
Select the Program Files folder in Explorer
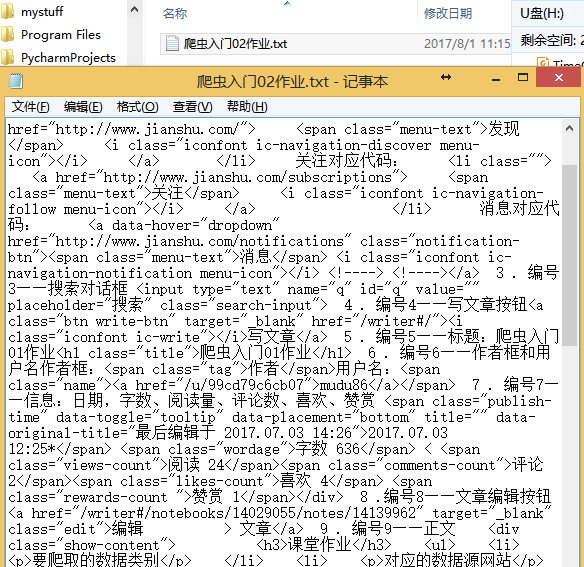(x=61, y=35)
